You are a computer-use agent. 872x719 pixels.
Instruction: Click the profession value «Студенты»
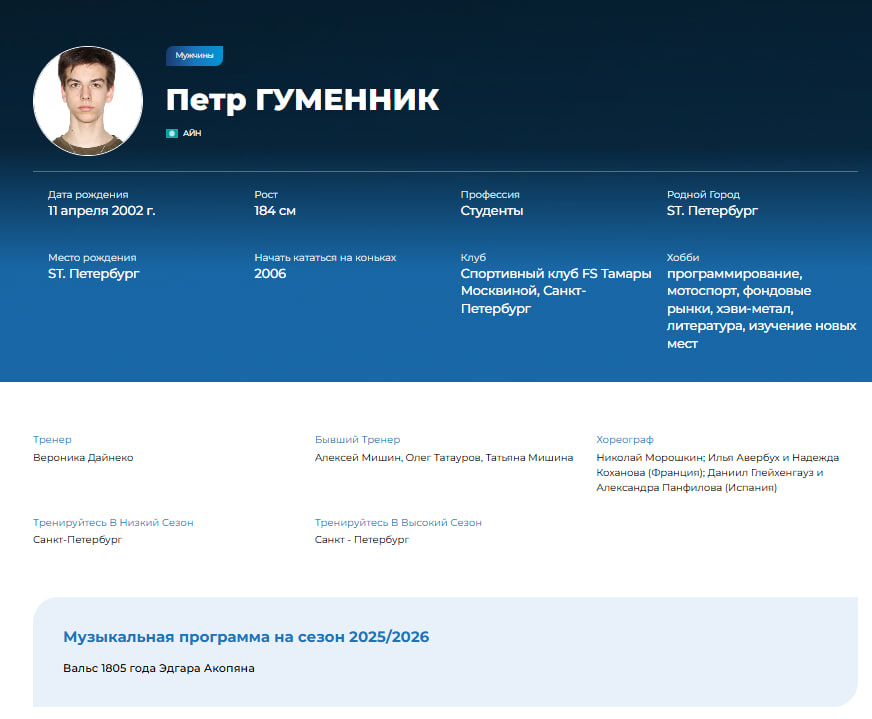(492, 211)
